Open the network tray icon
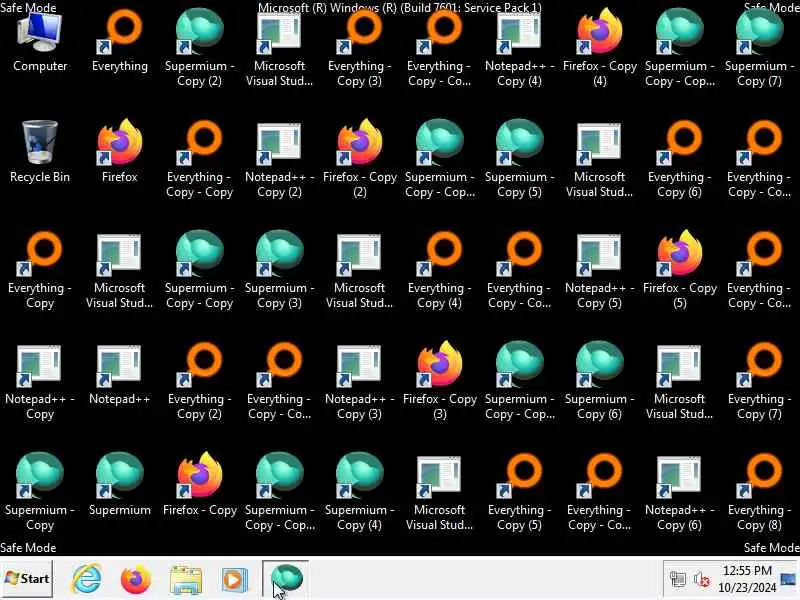 678,580
